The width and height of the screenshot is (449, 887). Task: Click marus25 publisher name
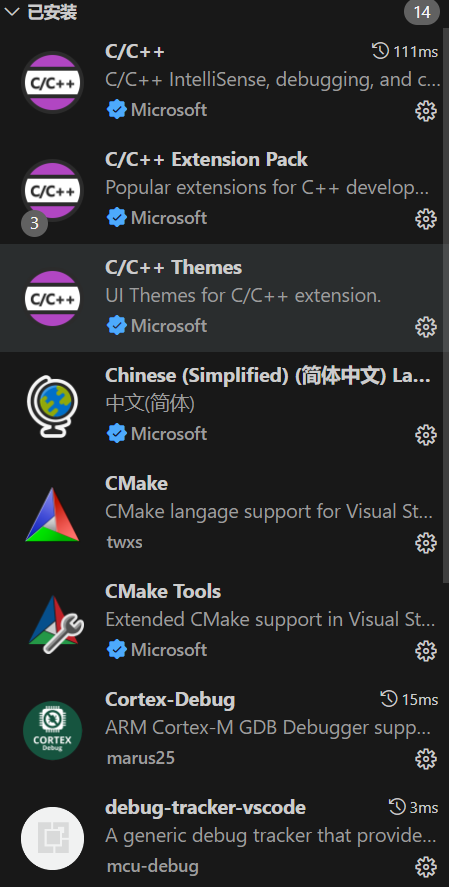(x=140, y=758)
